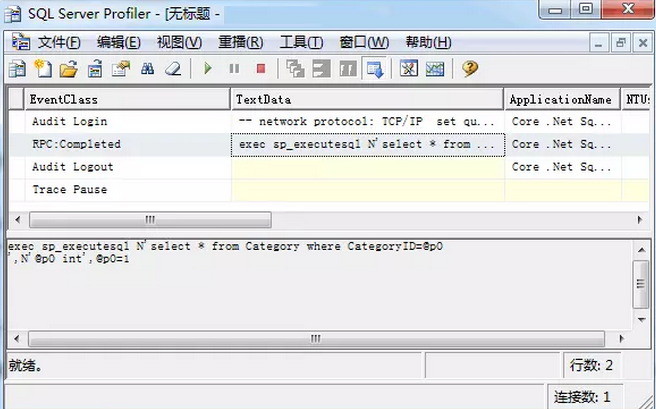Click ApplicationName cell in Audit Login row

563,122
